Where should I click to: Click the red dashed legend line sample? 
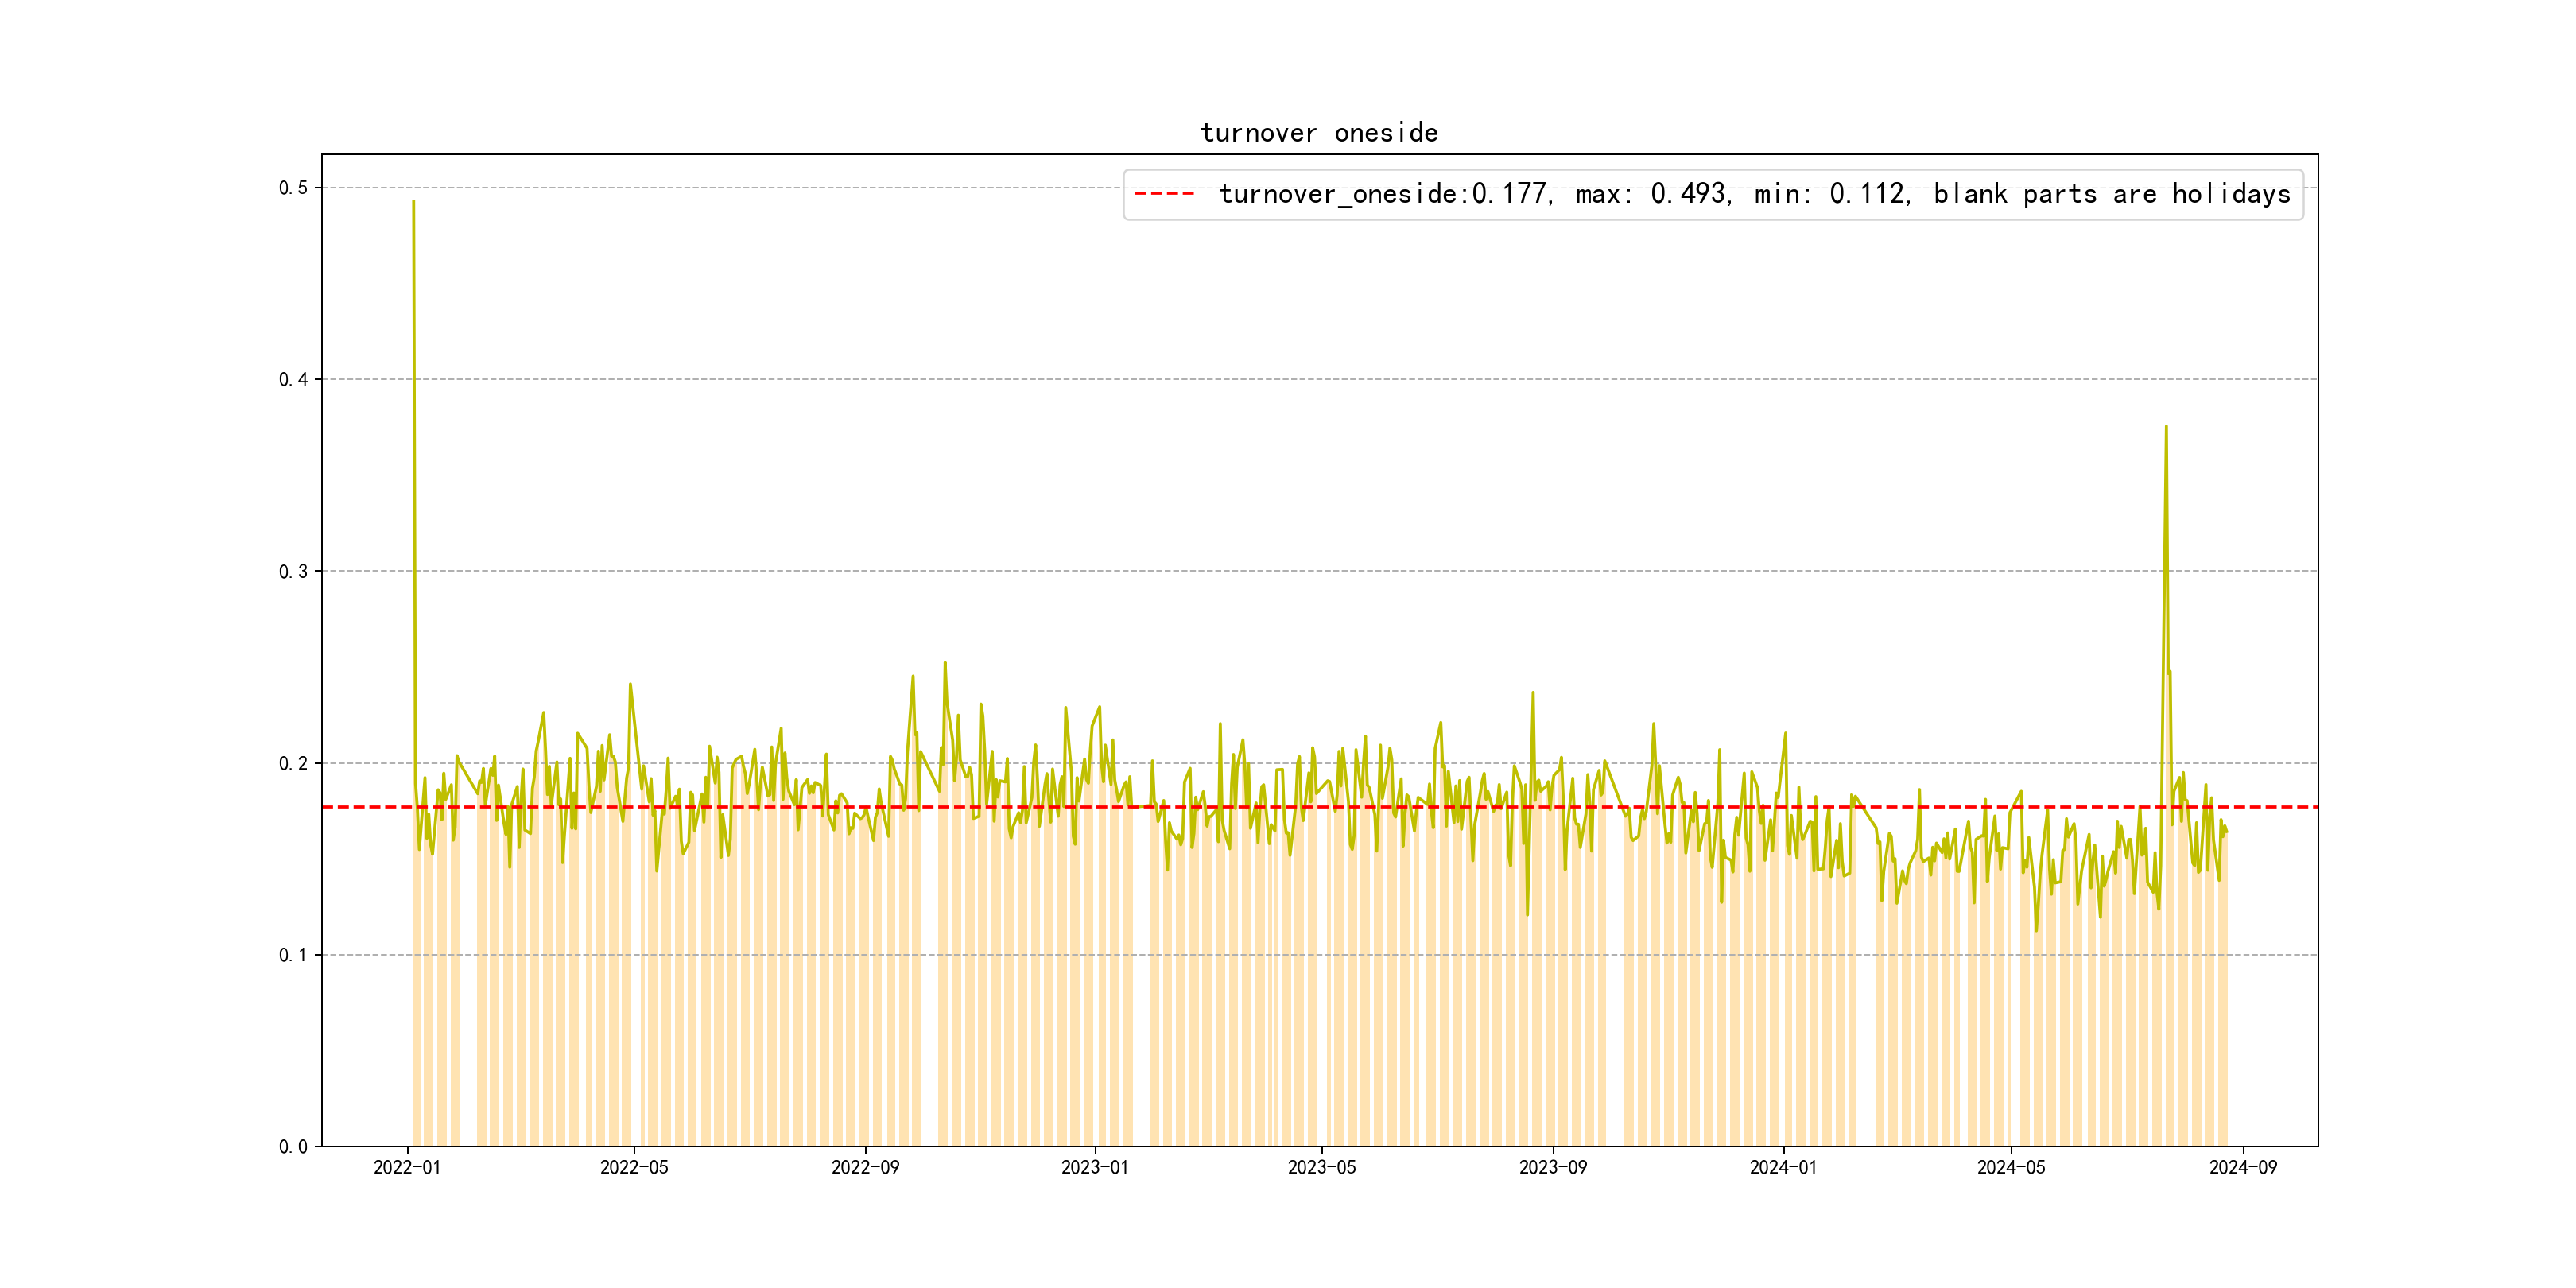click(x=1164, y=194)
